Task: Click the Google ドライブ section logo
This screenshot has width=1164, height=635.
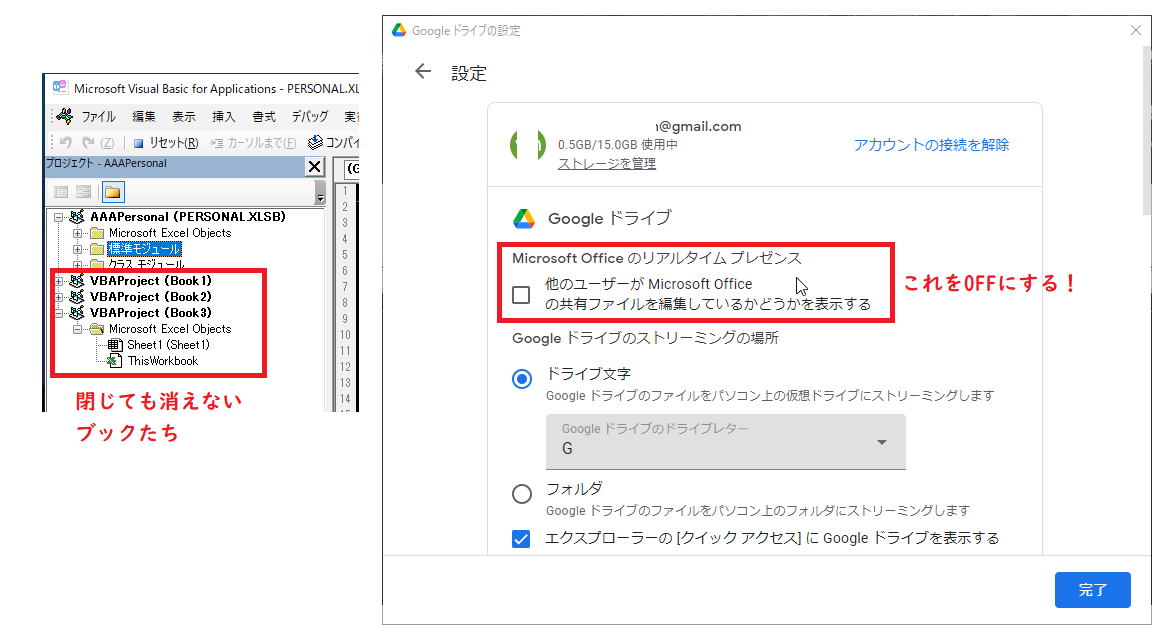Action: click(x=524, y=218)
